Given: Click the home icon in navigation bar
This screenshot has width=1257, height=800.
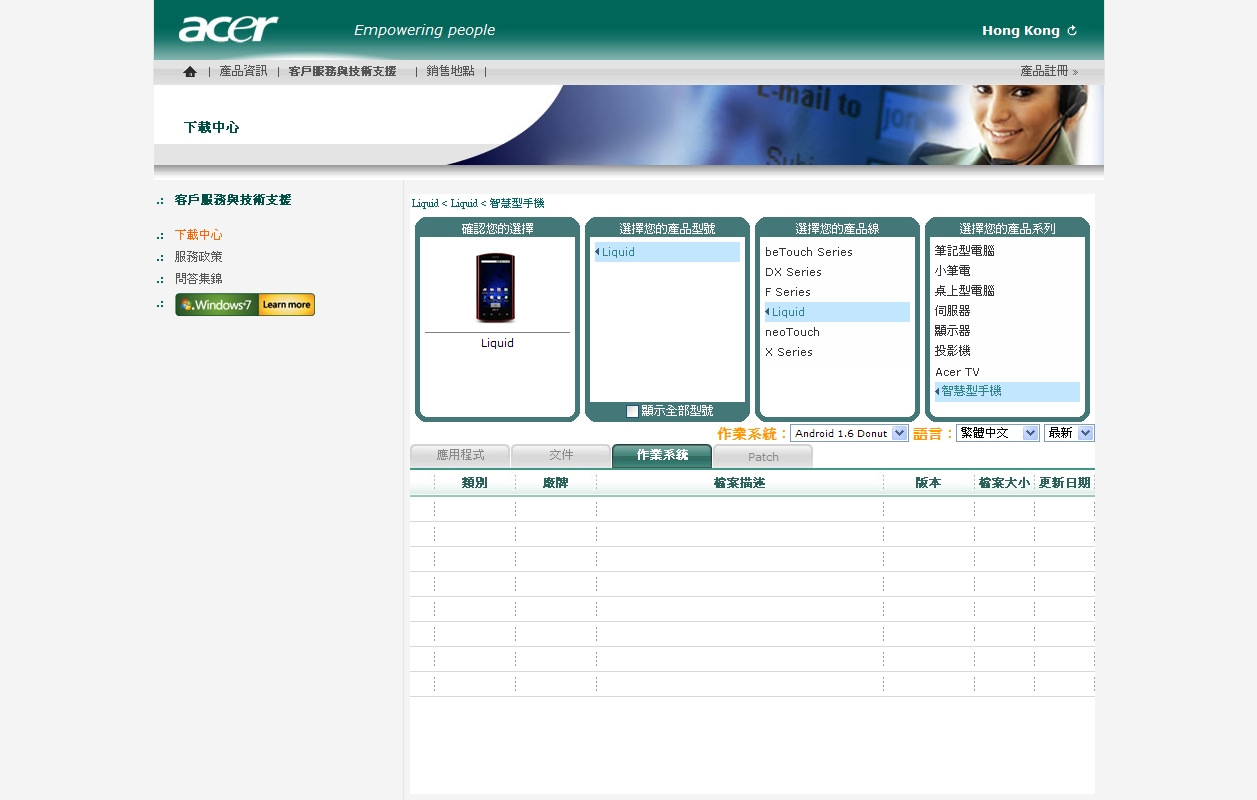Looking at the screenshot, I should click(x=190, y=72).
